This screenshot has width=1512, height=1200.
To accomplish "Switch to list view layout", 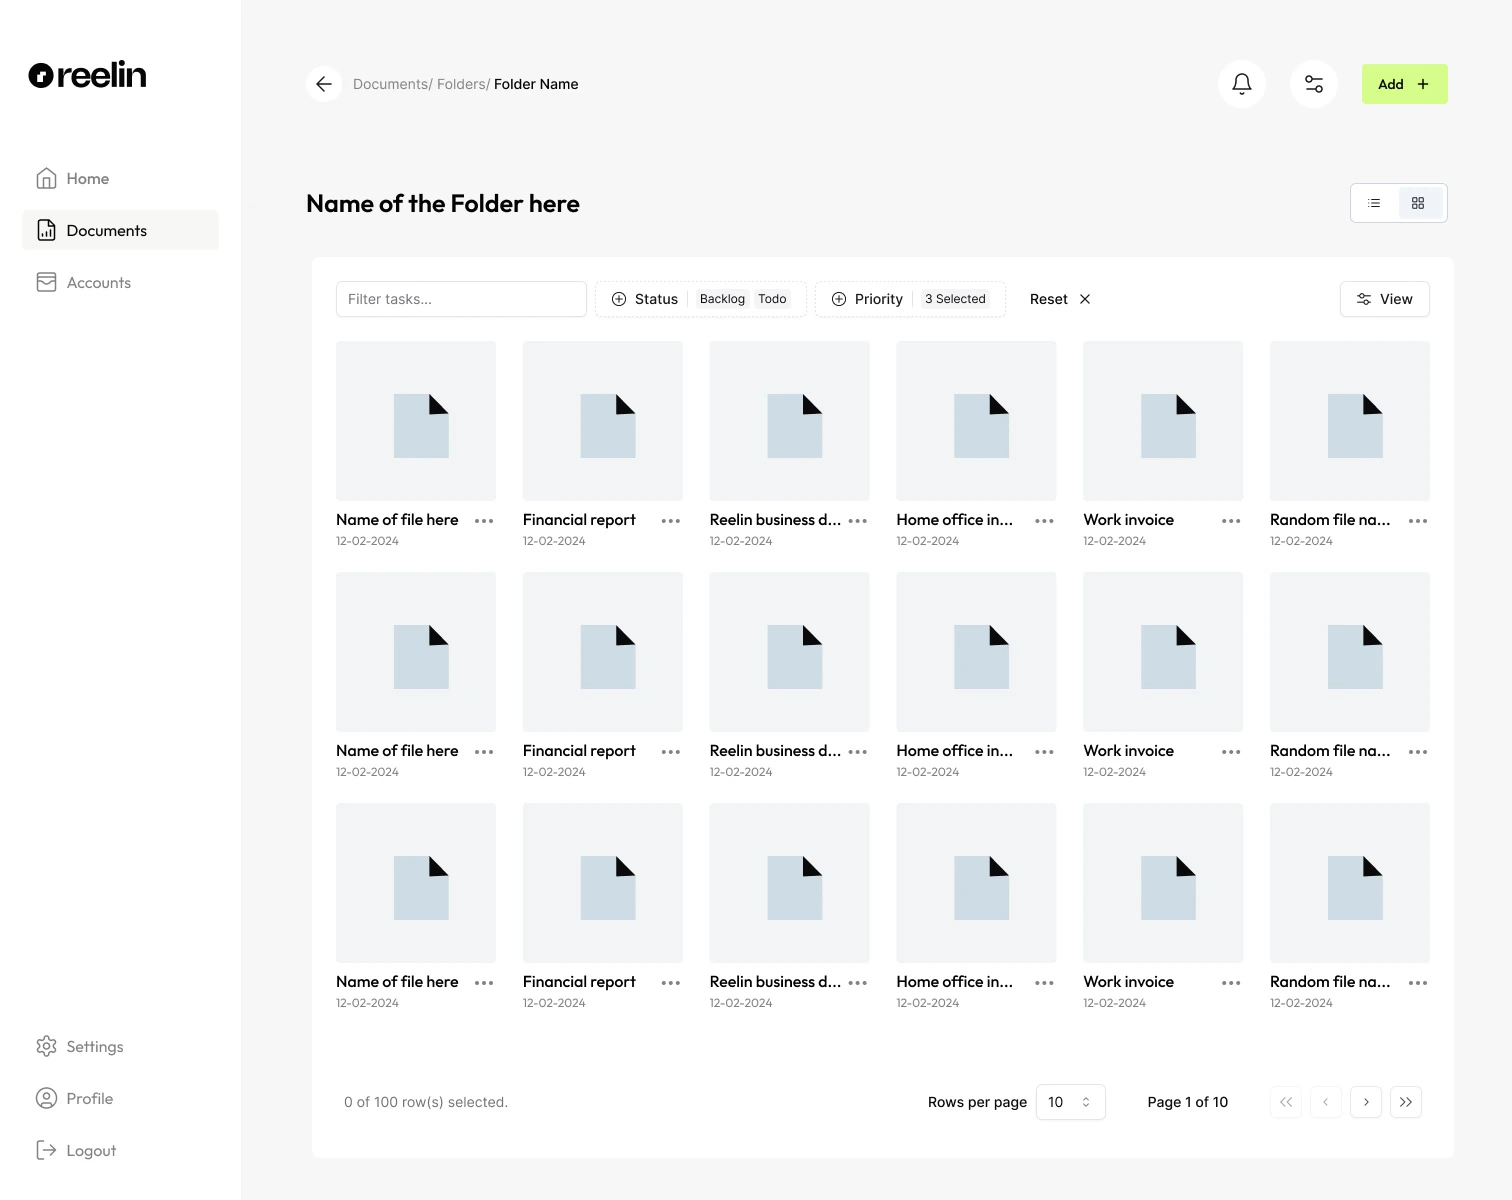I will [x=1375, y=203].
